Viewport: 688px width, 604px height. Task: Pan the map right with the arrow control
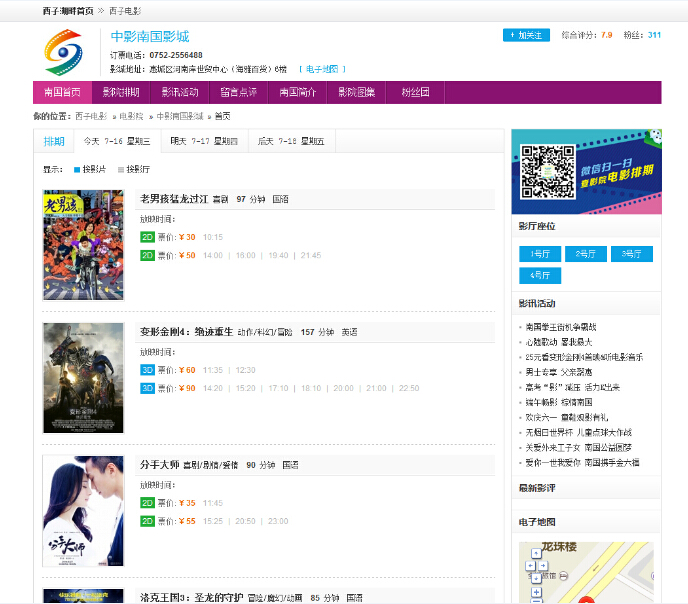pos(543,566)
